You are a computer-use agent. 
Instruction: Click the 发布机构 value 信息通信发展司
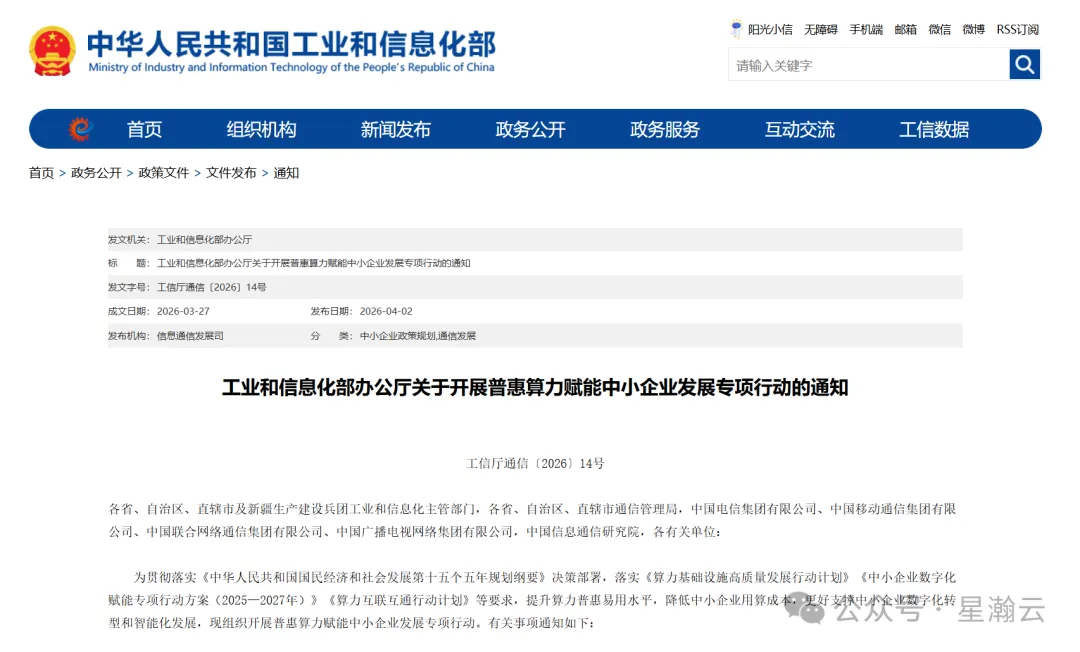(x=190, y=336)
